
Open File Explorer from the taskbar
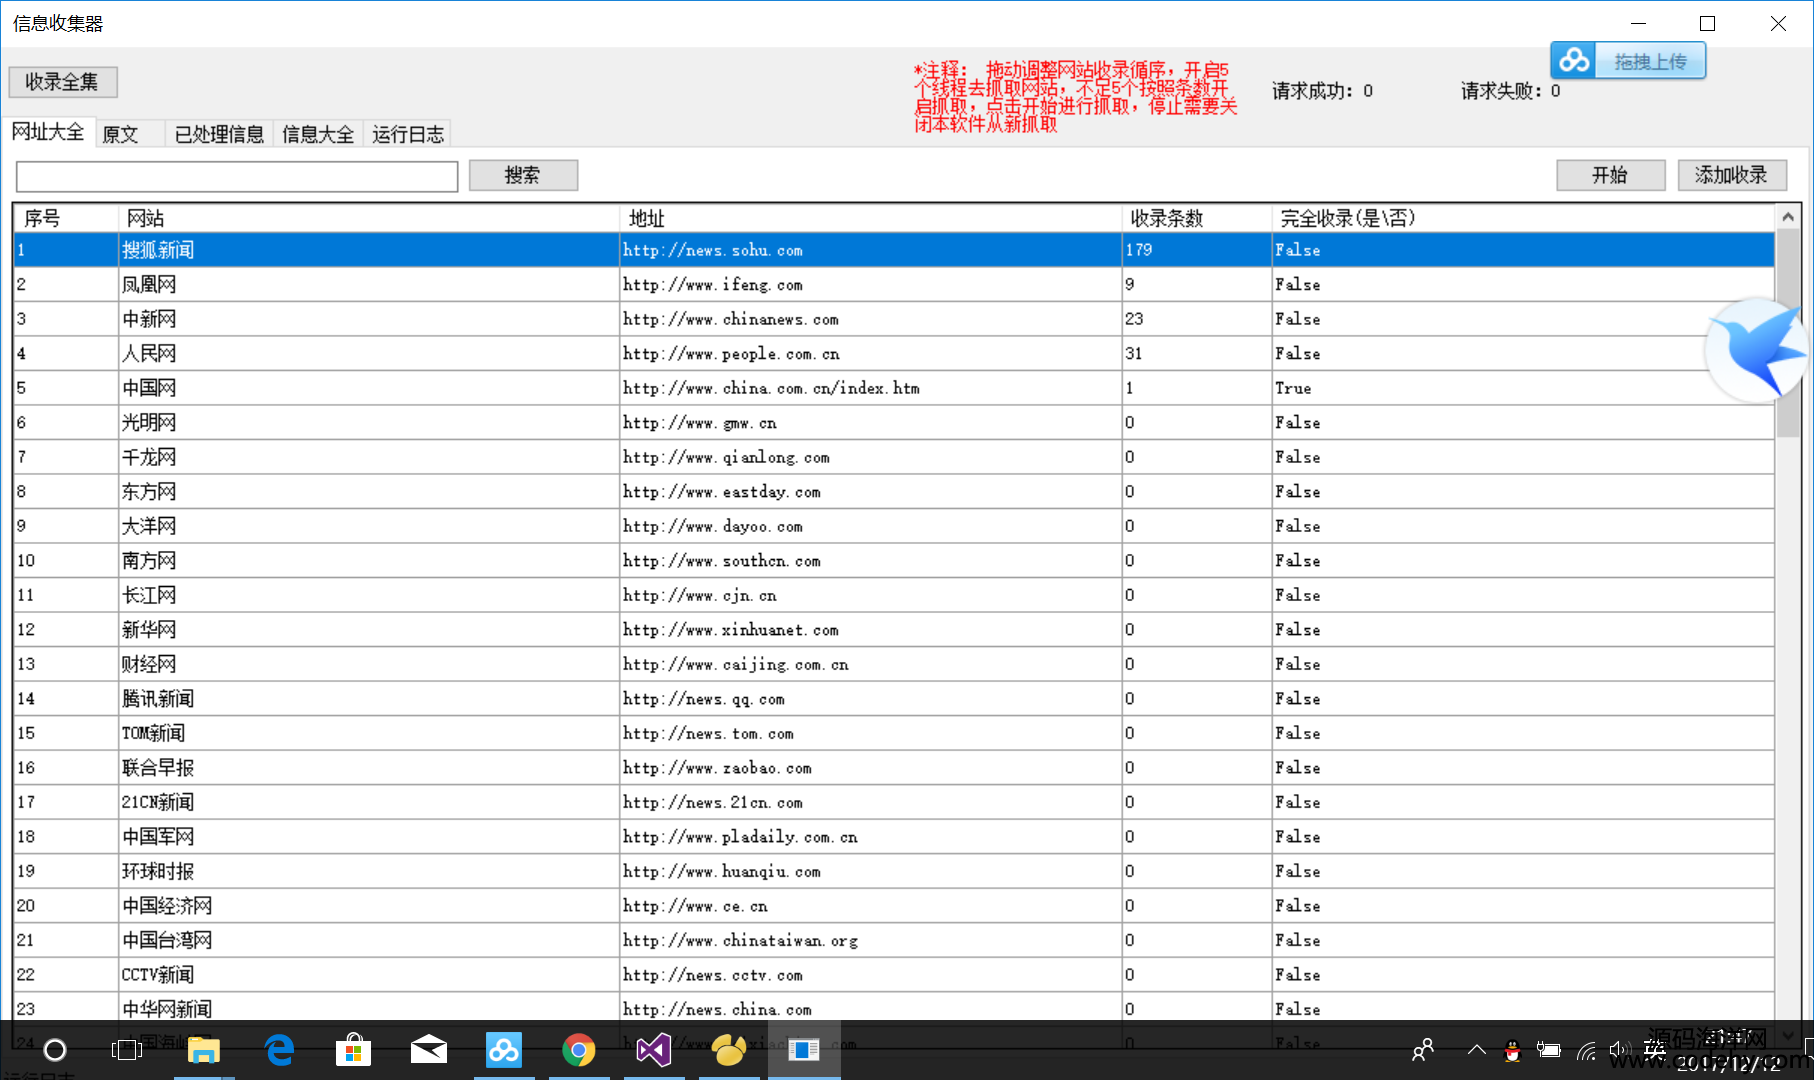[x=204, y=1050]
